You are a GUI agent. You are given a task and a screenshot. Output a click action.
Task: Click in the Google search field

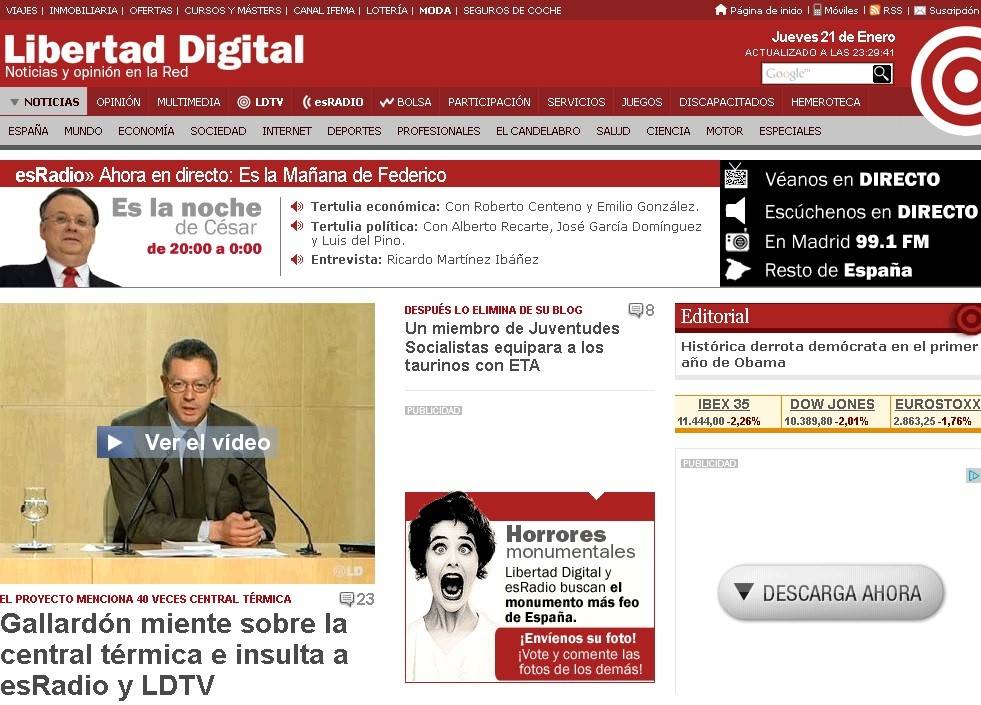[x=816, y=74]
